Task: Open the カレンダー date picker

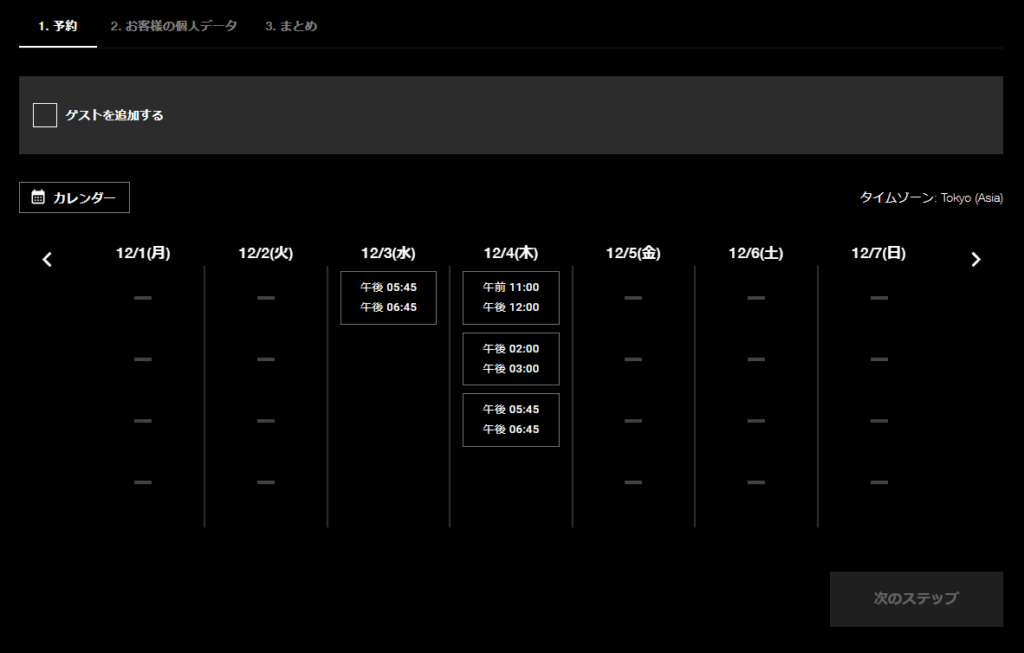Action: tap(74, 198)
